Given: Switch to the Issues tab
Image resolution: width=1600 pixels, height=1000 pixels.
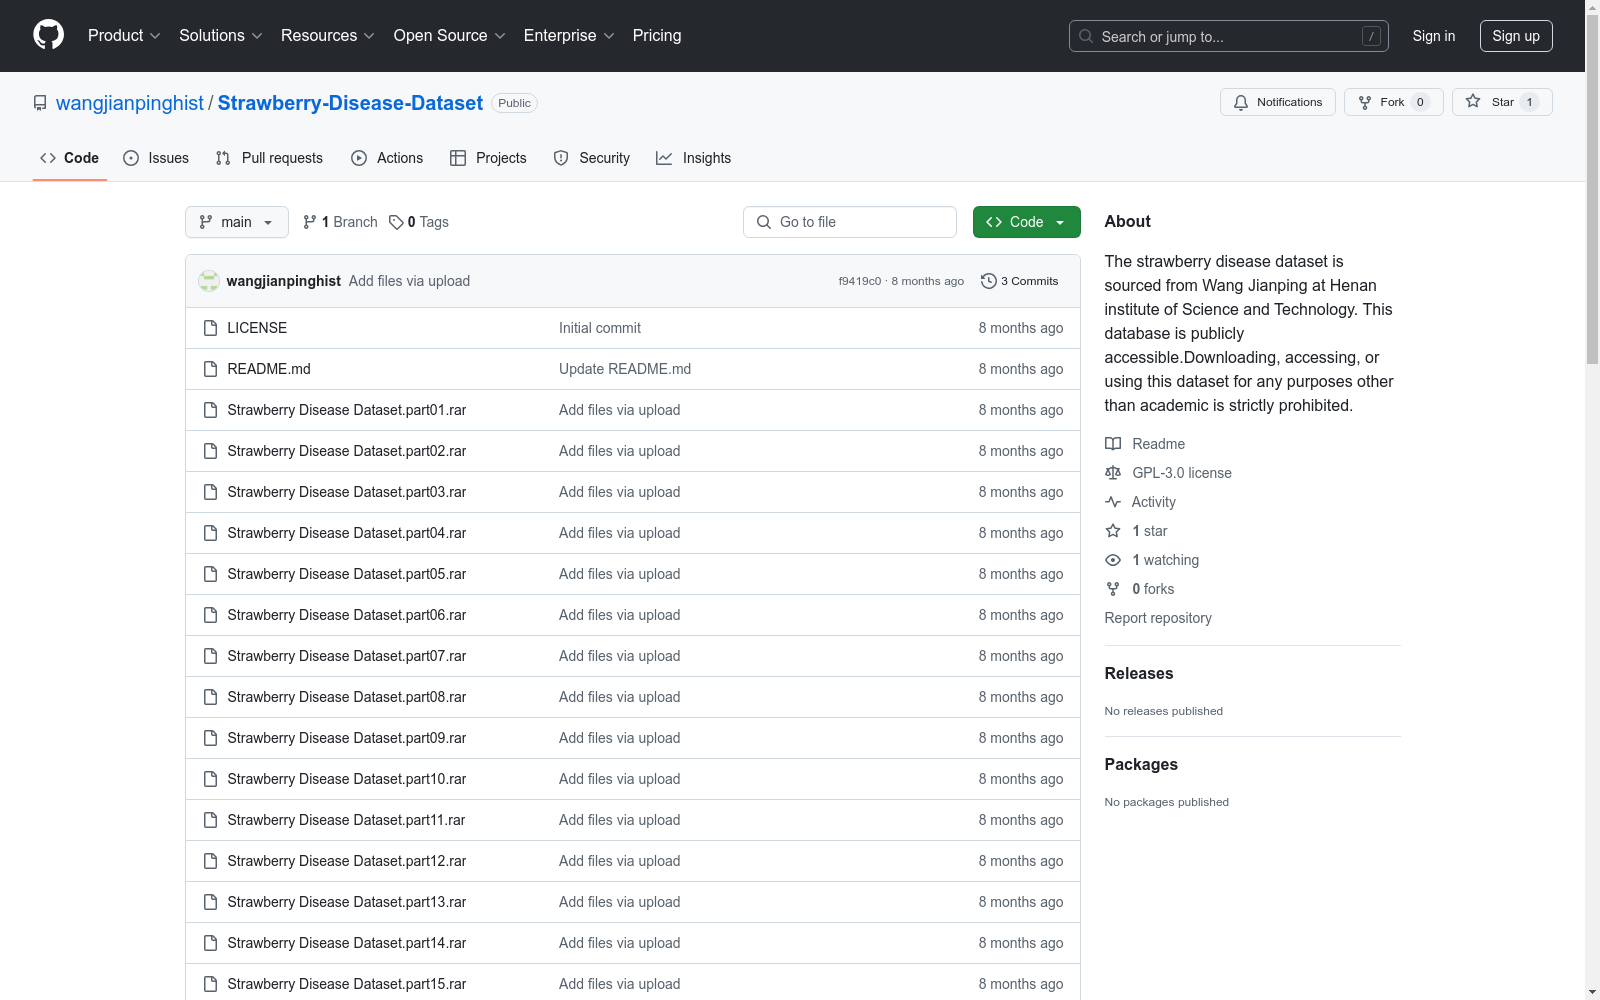Looking at the screenshot, I should 156,158.
